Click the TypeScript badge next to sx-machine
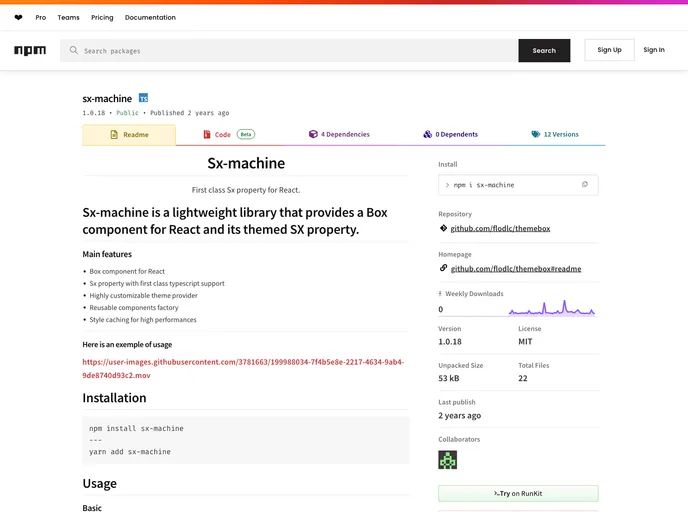The height and width of the screenshot is (512, 688). click(x=143, y=98)
